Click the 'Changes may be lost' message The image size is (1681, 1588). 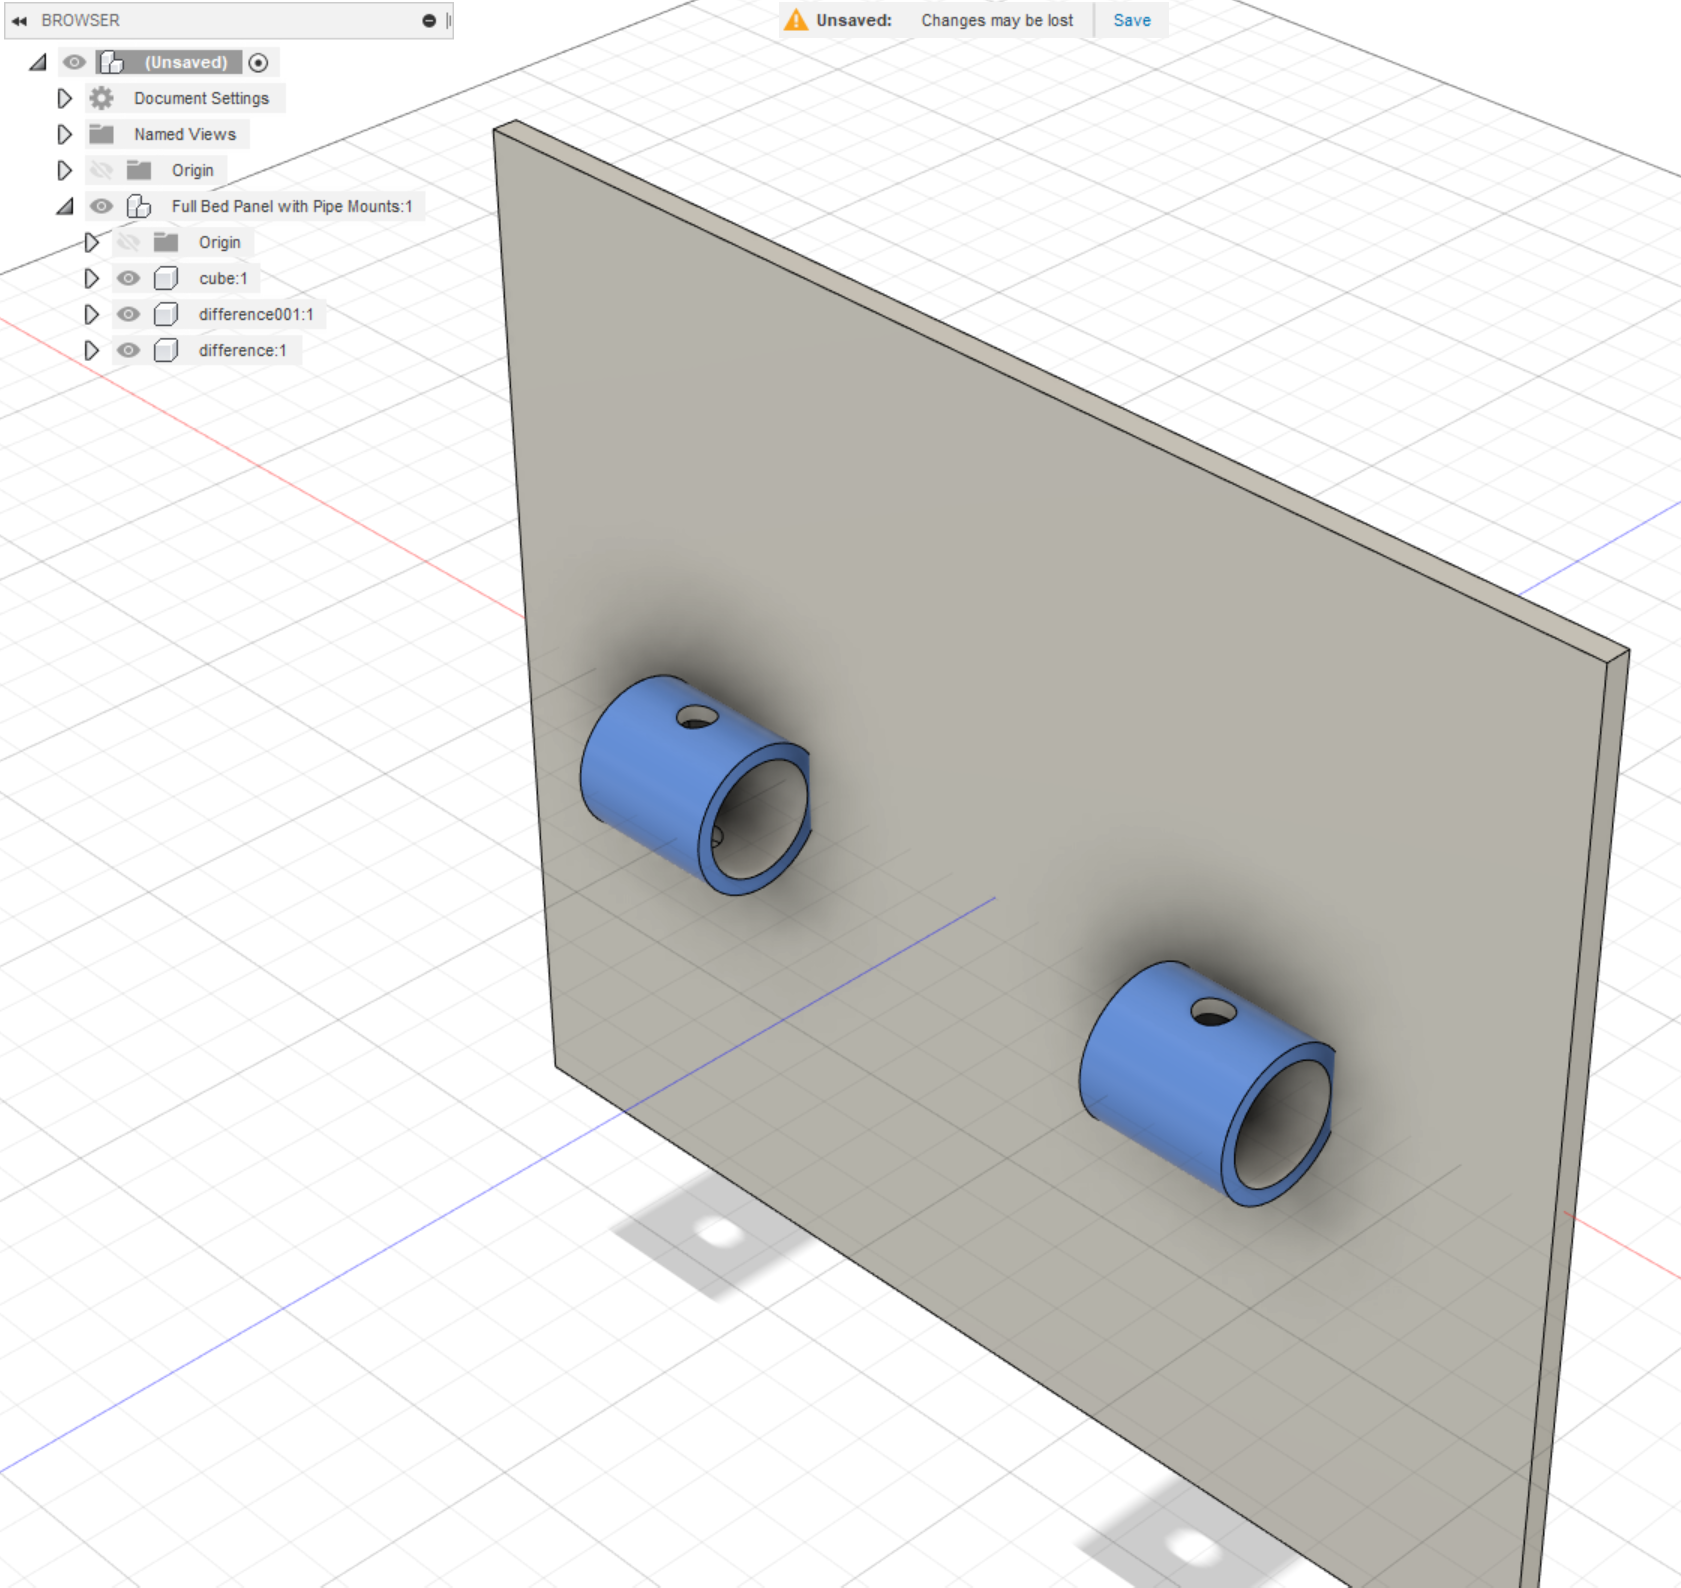[997, 20]
